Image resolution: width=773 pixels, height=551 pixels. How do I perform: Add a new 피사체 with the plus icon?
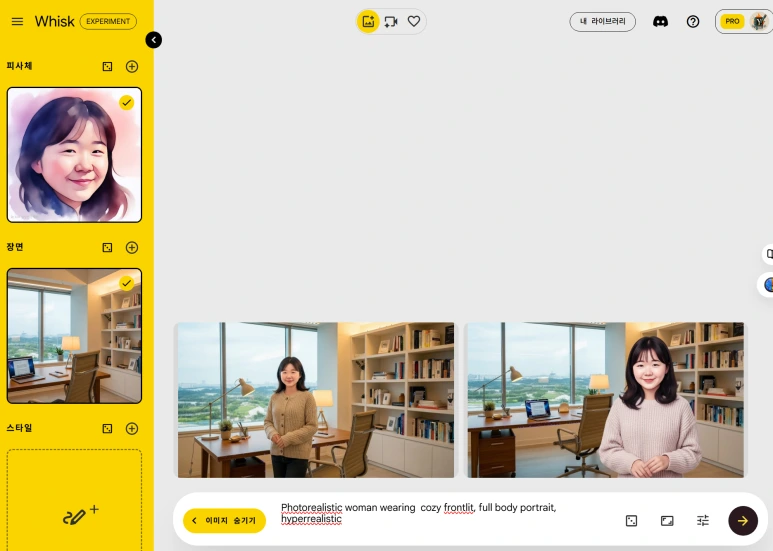point(132,67)
